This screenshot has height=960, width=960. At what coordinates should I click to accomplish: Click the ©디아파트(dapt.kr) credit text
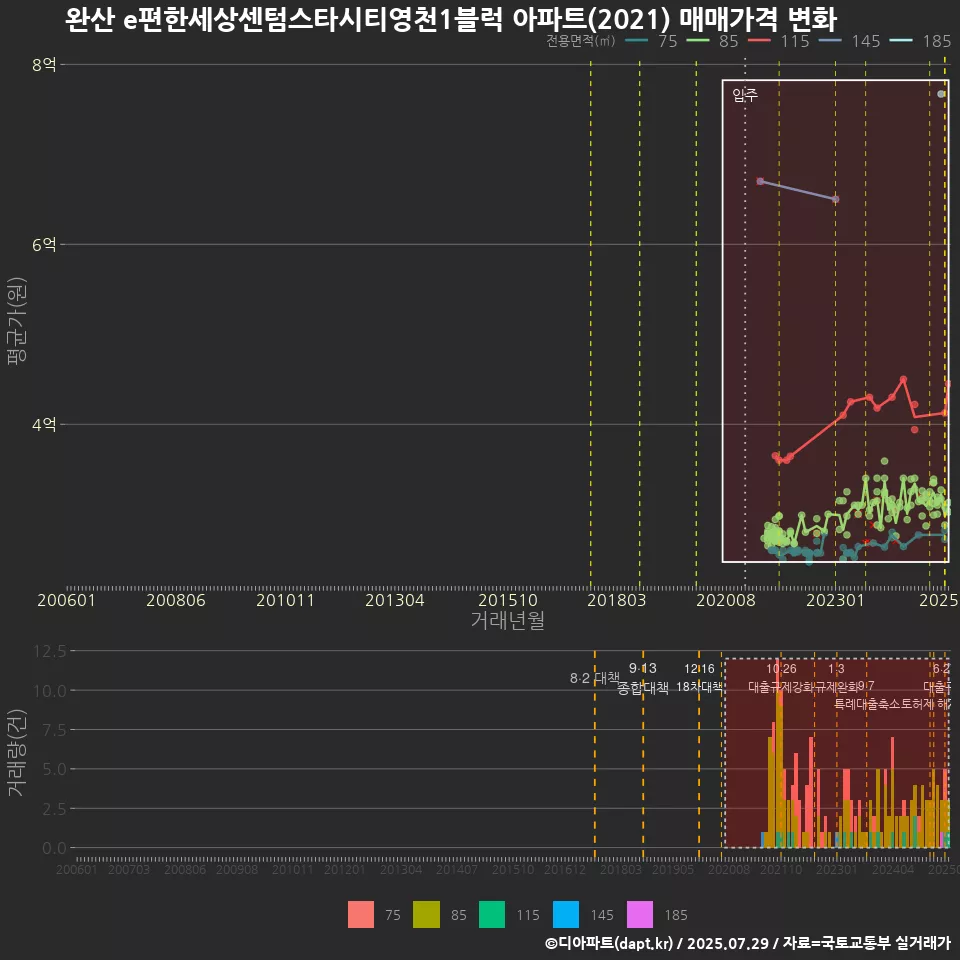click(609, 943)
